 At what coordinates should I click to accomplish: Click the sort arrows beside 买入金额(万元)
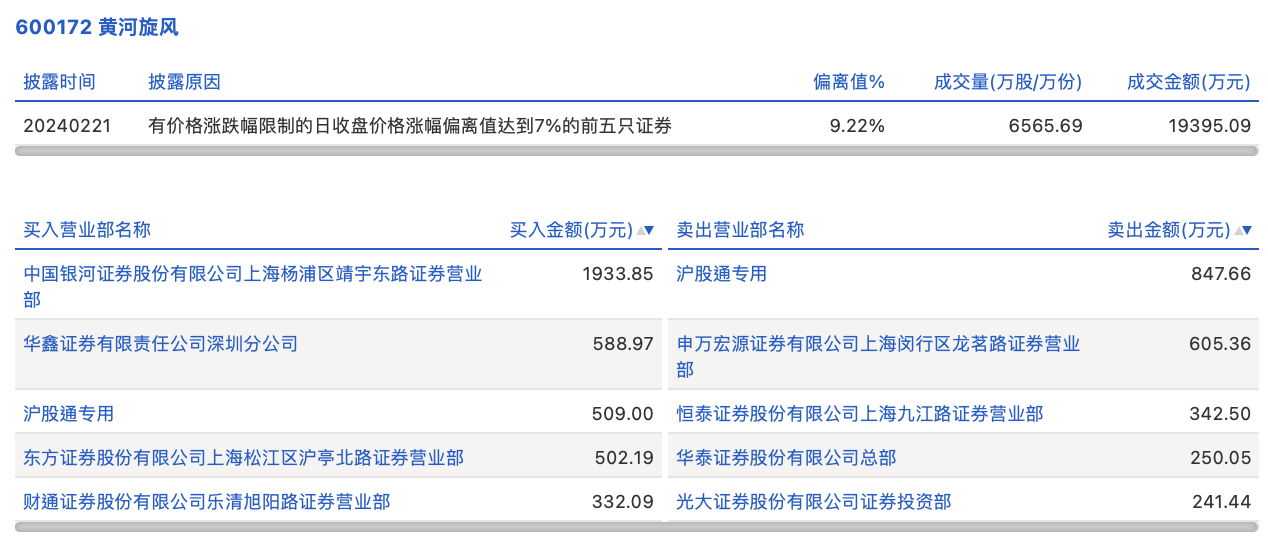645,231
